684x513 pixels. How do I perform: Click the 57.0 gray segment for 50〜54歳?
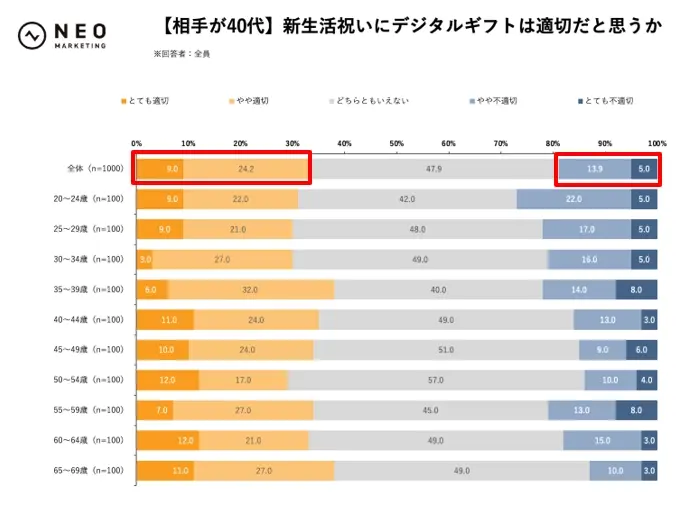tap(436, 380)
